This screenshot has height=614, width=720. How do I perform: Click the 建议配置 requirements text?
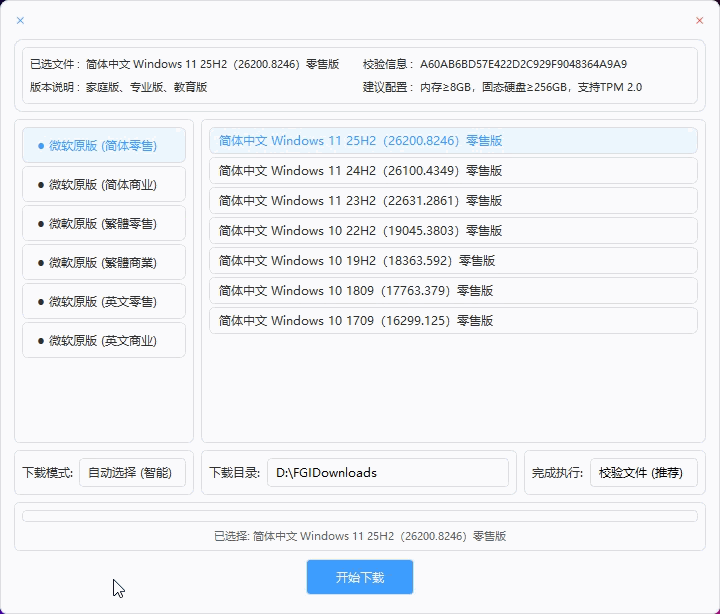[531, 87]
